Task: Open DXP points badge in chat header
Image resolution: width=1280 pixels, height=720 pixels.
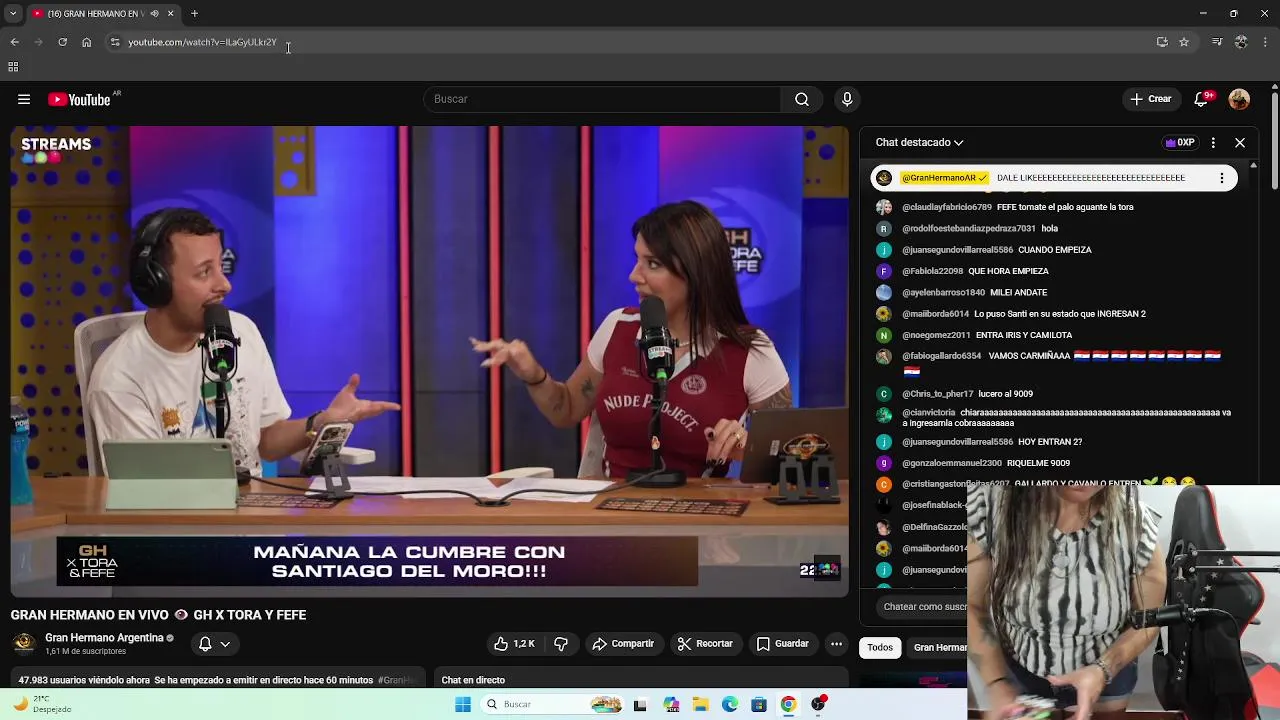Action: (1180, 142)
